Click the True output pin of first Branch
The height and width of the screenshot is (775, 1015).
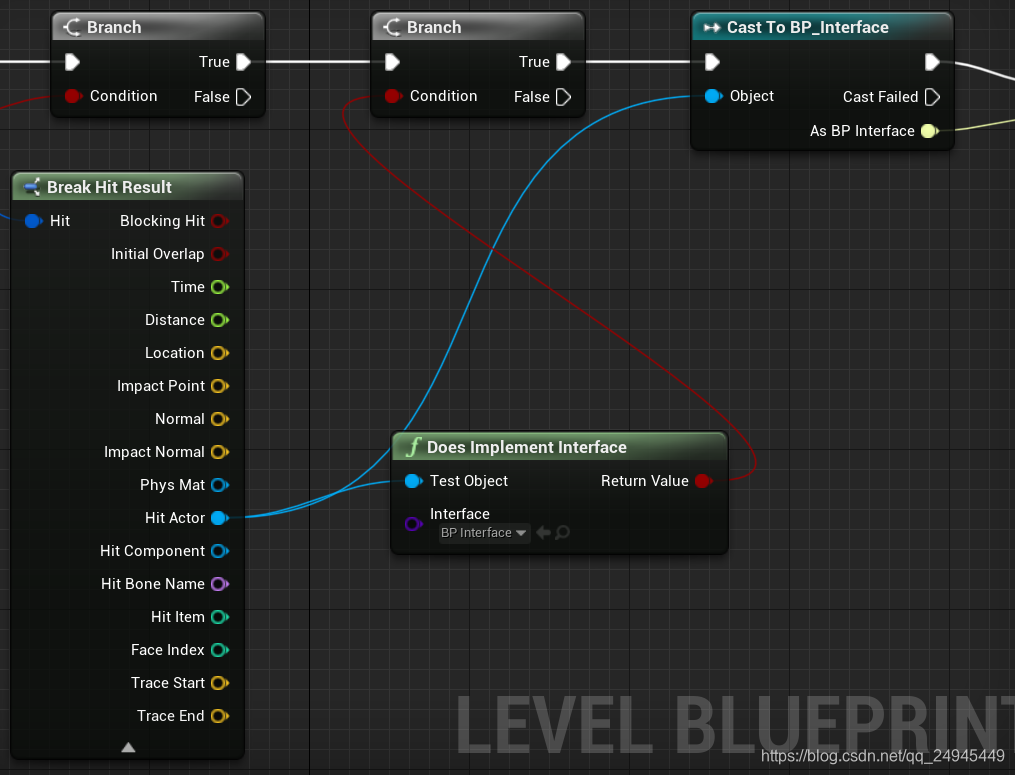click(243, 62)
